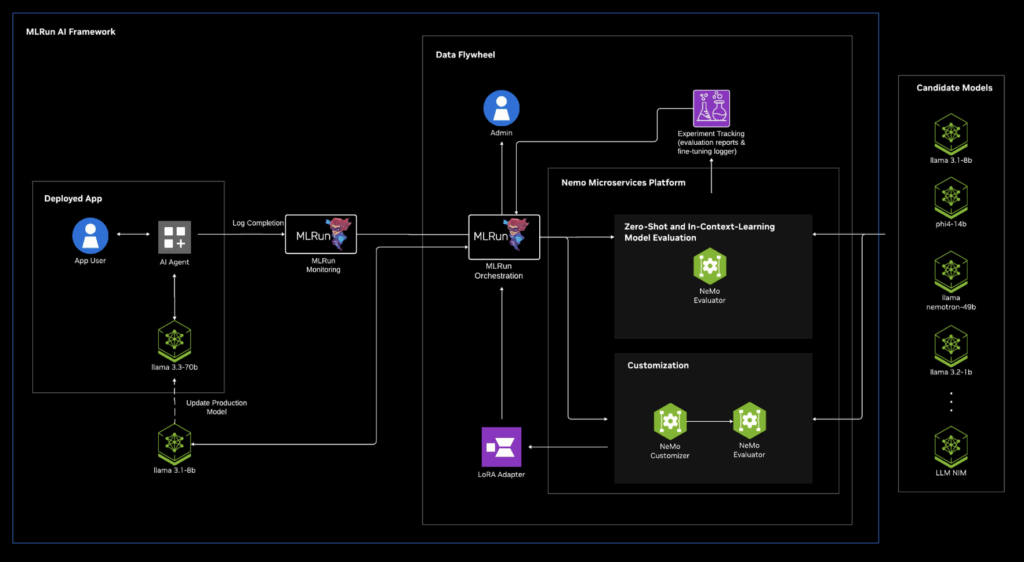Click the Admin caption text
The height and width of the screenshot is (562, 1024).
click(502, 133)
